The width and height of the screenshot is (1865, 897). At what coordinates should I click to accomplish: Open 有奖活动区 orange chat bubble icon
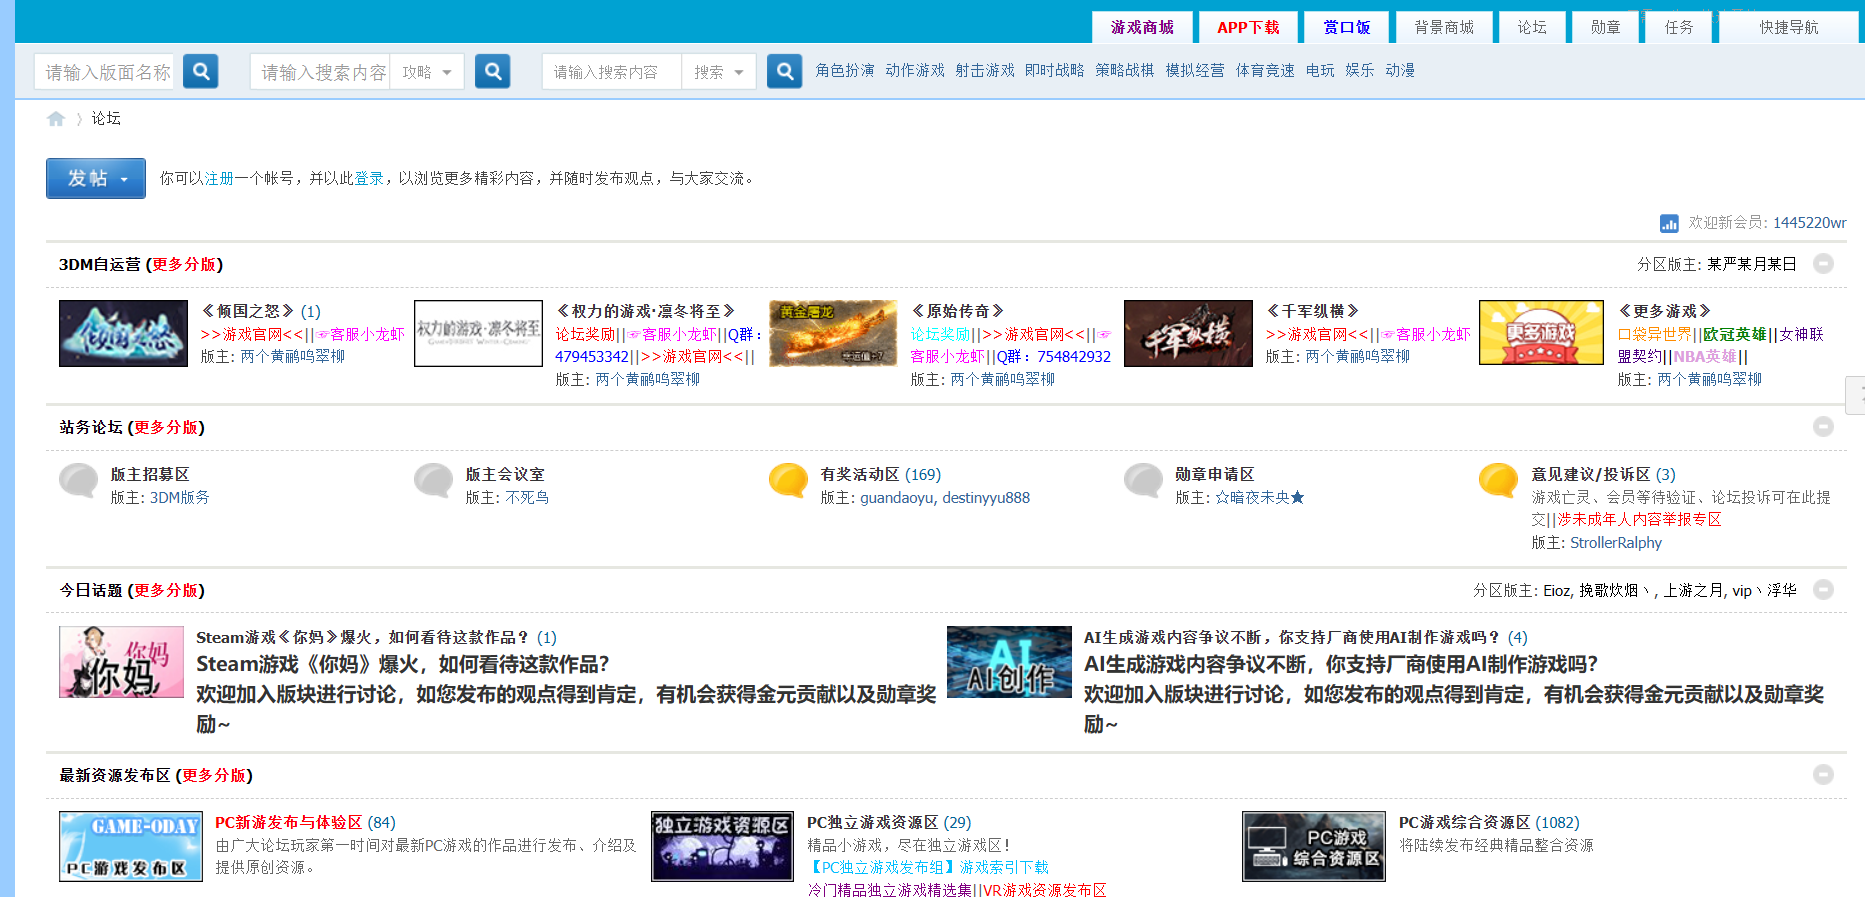(788, 481)
